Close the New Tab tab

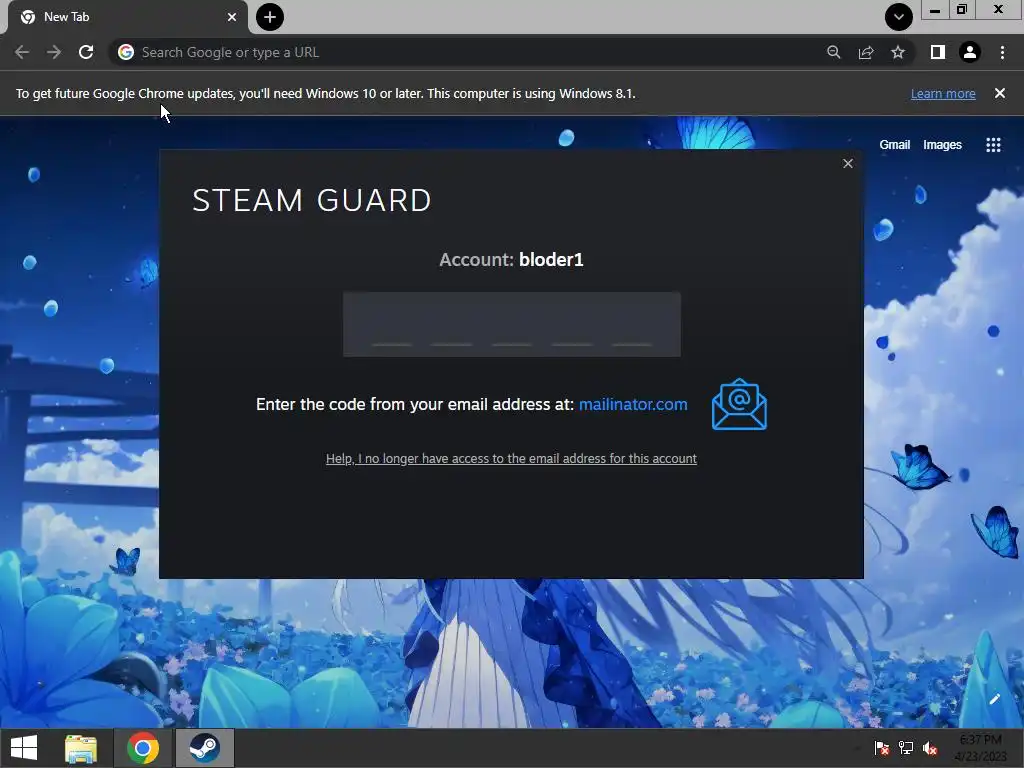point(232,17)
